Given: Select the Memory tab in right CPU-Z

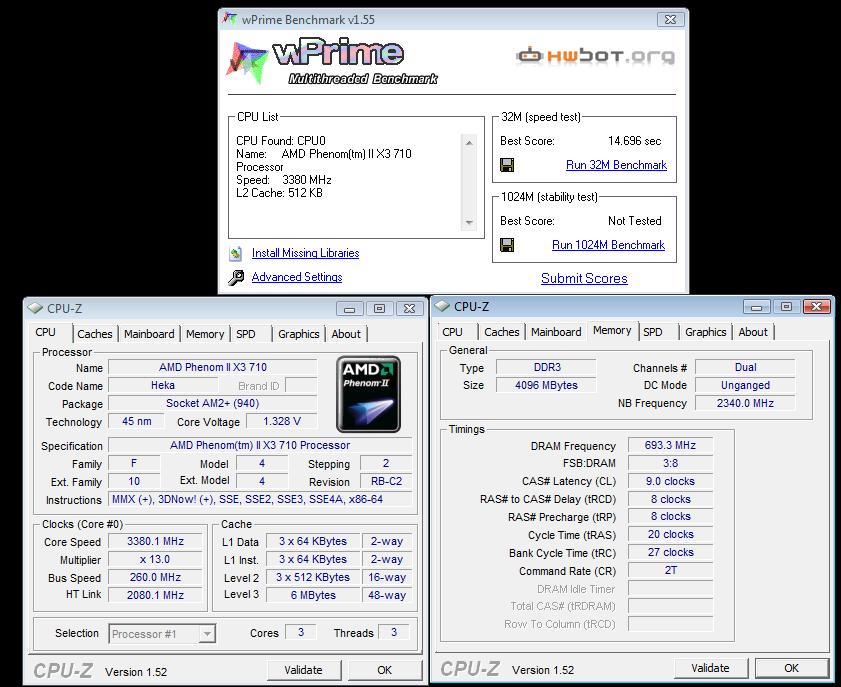Looking at the screenshot, I should [612, 330].
